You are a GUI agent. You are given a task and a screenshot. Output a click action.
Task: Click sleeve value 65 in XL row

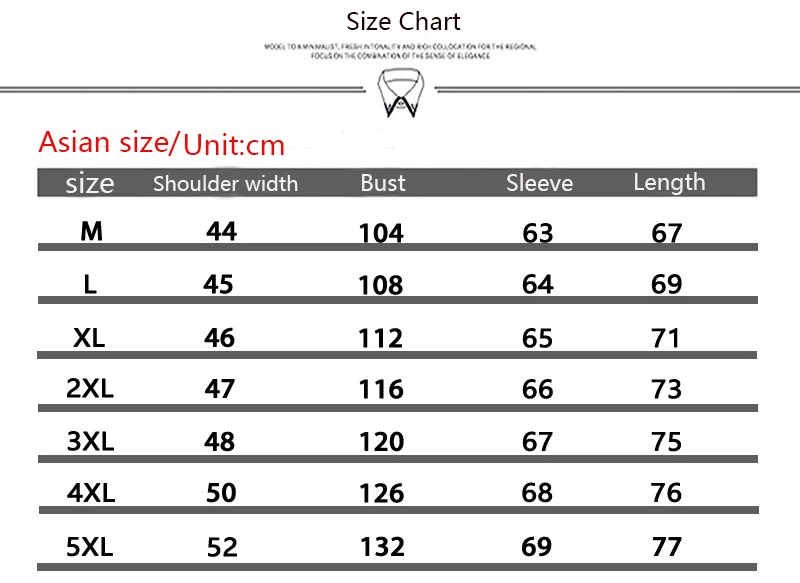point(537,338)
